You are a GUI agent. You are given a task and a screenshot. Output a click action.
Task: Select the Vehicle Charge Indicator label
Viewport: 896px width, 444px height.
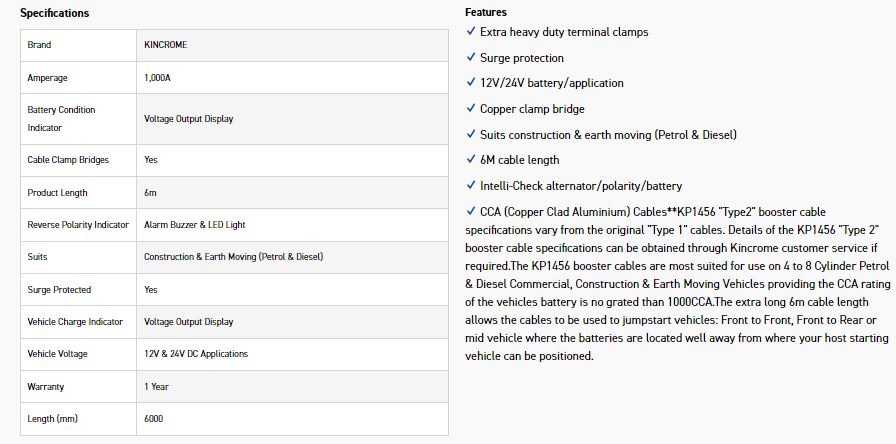(x=75, y=322)
